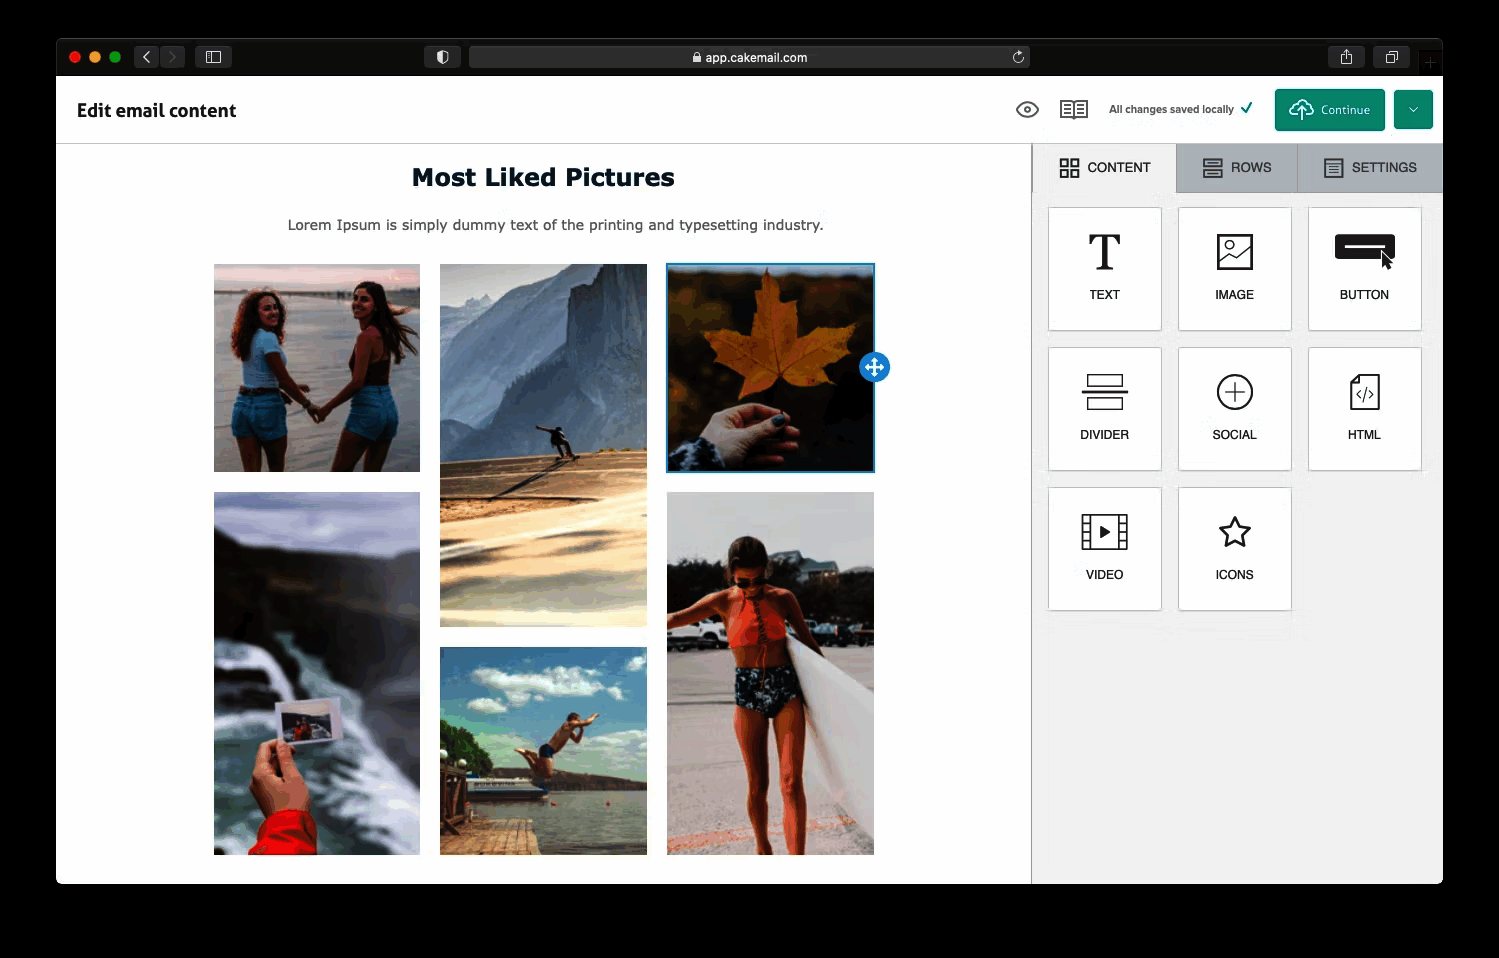Select the Text content block
Viewport: 1499px width, 958px height.
coord(1104,268)
